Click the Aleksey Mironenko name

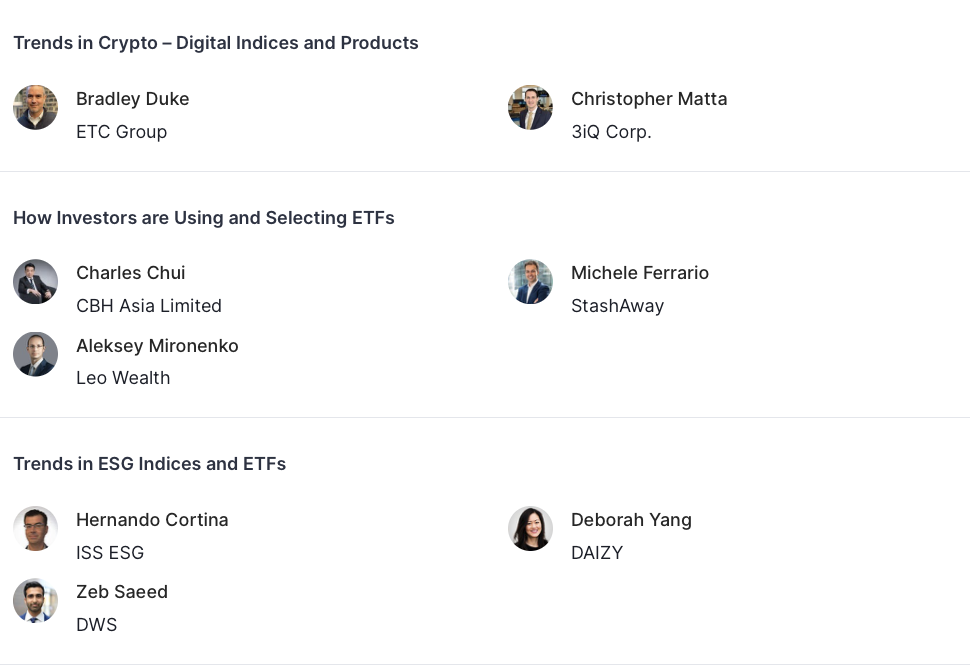[157, 346]
